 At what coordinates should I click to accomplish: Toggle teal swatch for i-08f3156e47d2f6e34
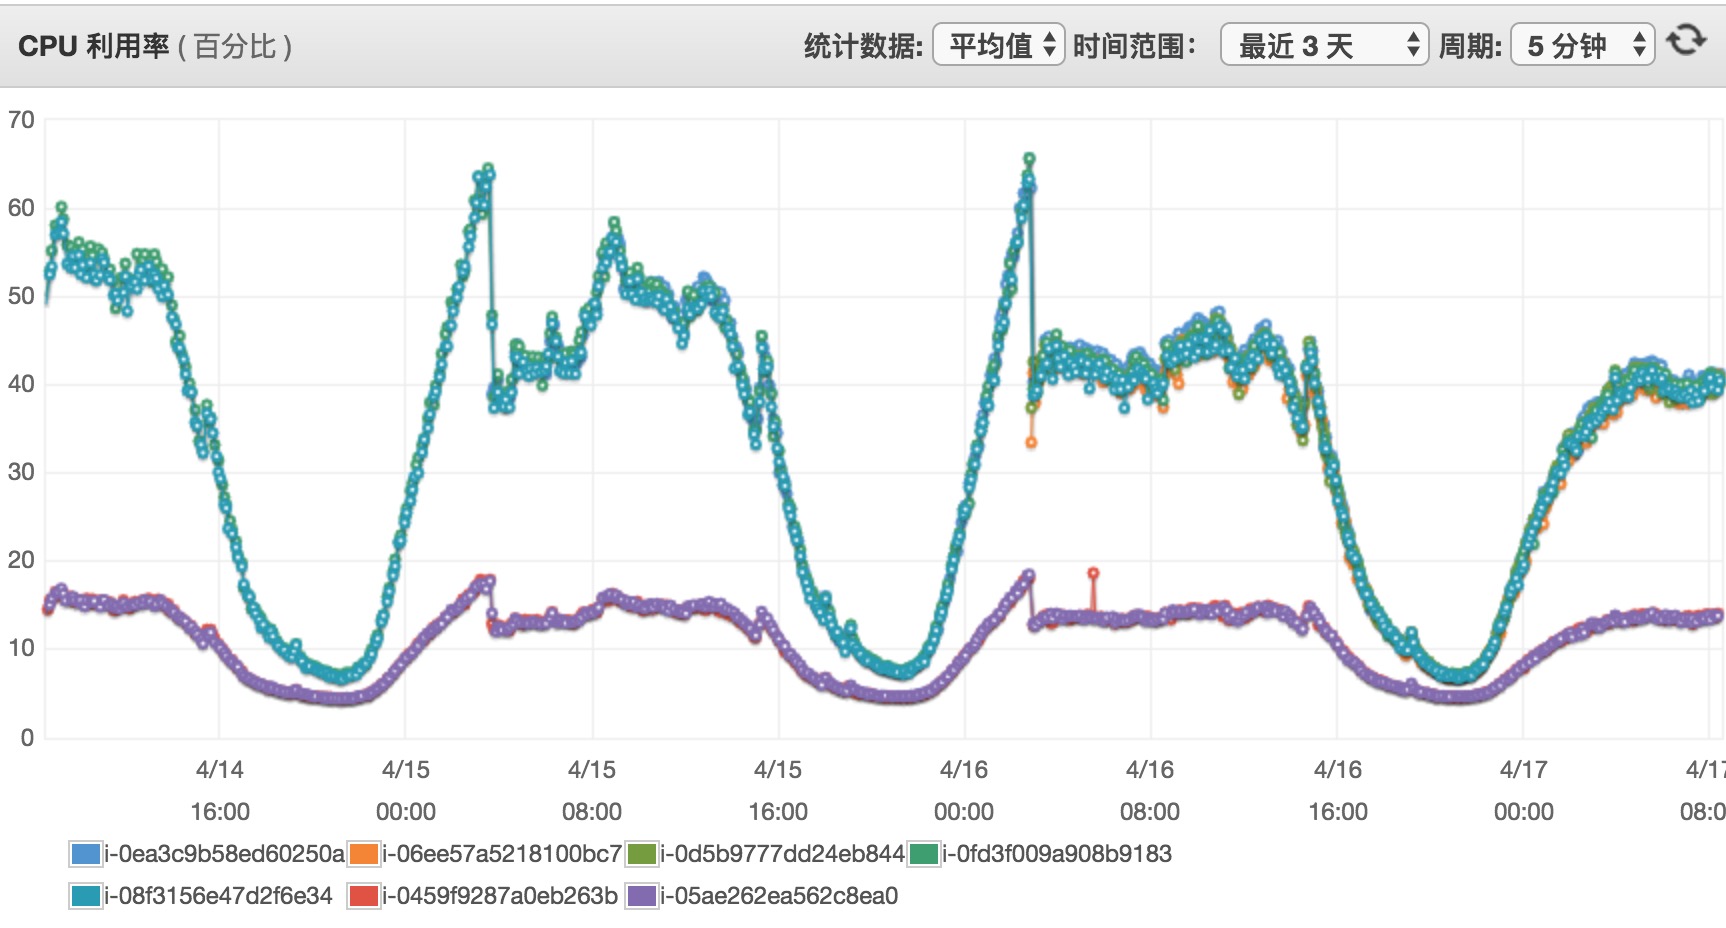click(x=86, y=896)
